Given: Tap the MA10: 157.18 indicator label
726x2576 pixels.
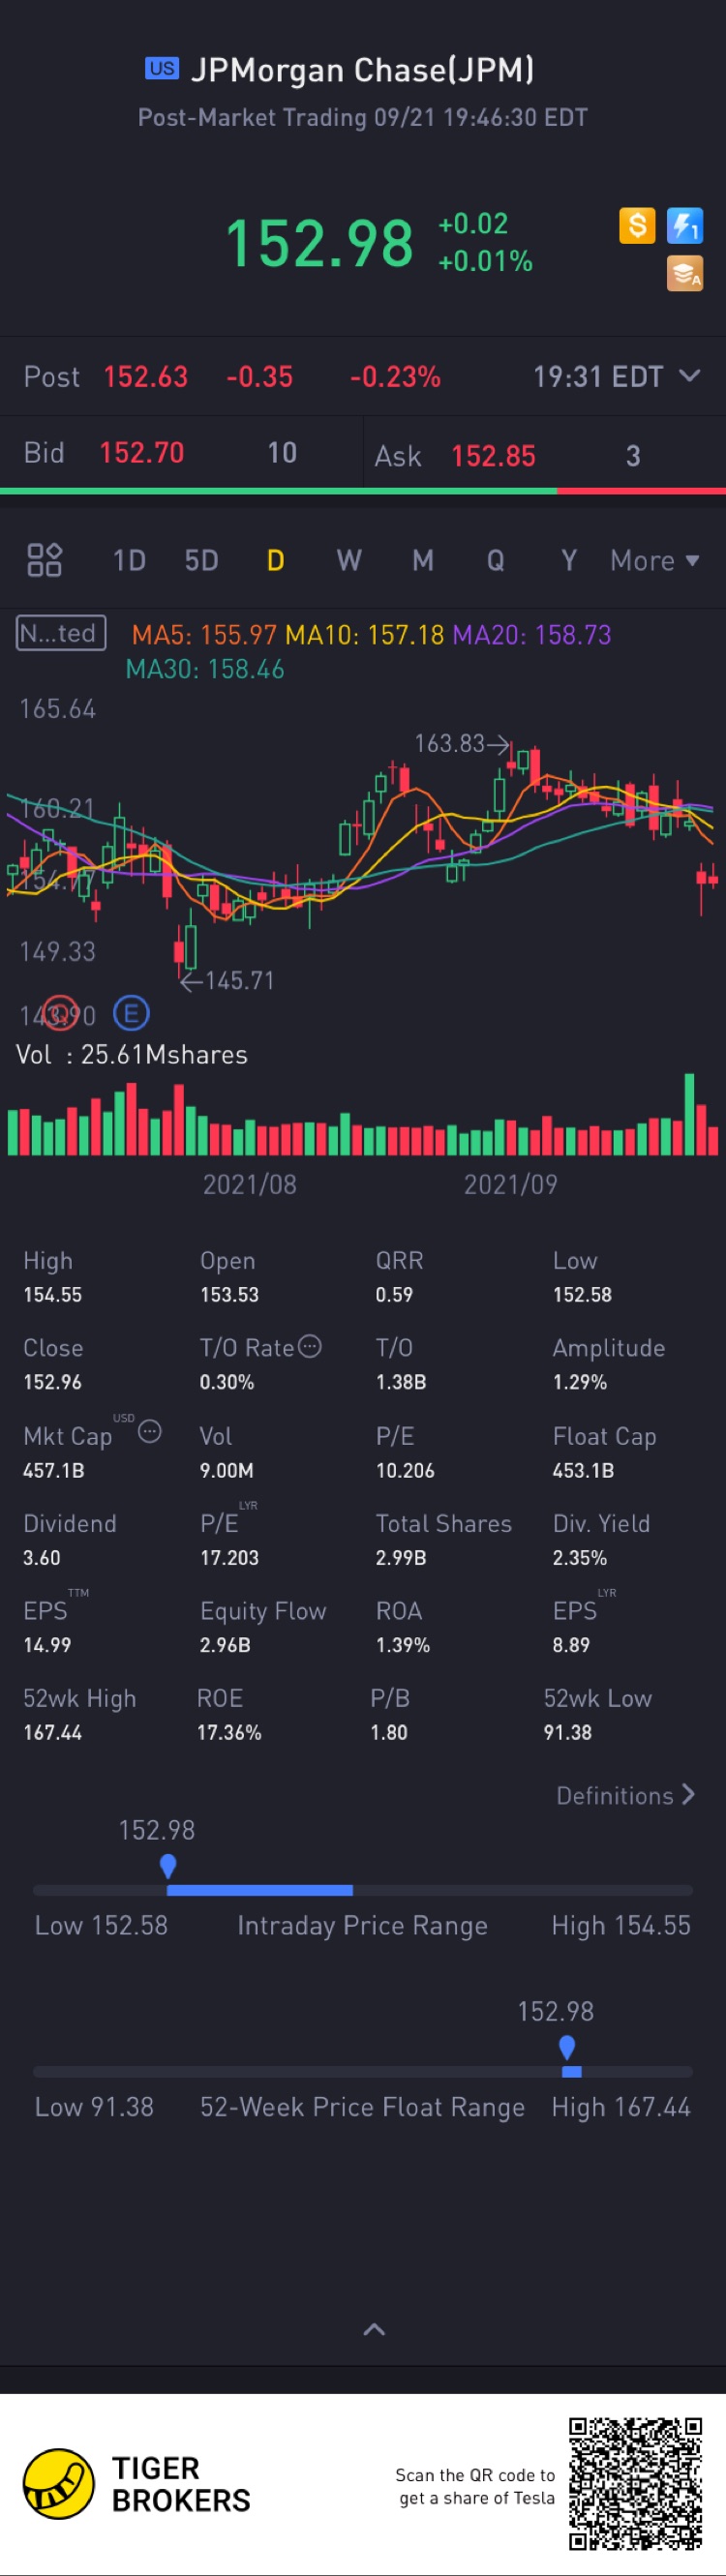Looking at the screenshot, I should (364, 635).
